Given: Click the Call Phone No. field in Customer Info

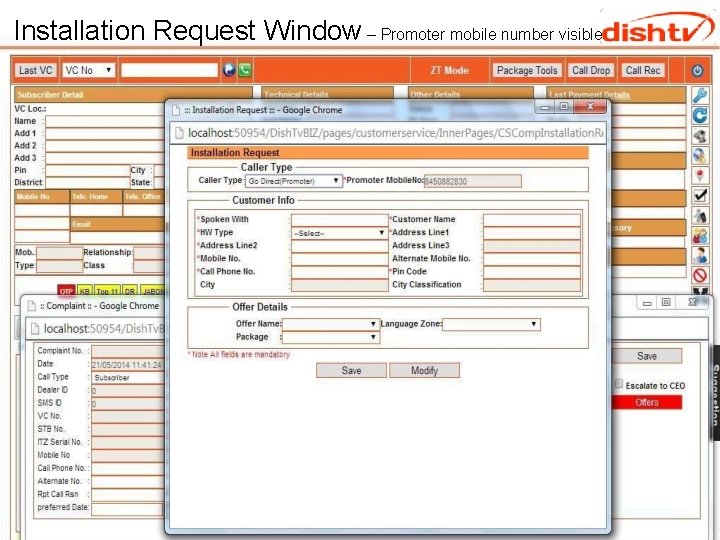Looking at the screenshot, I should click(x=339, y=271).
